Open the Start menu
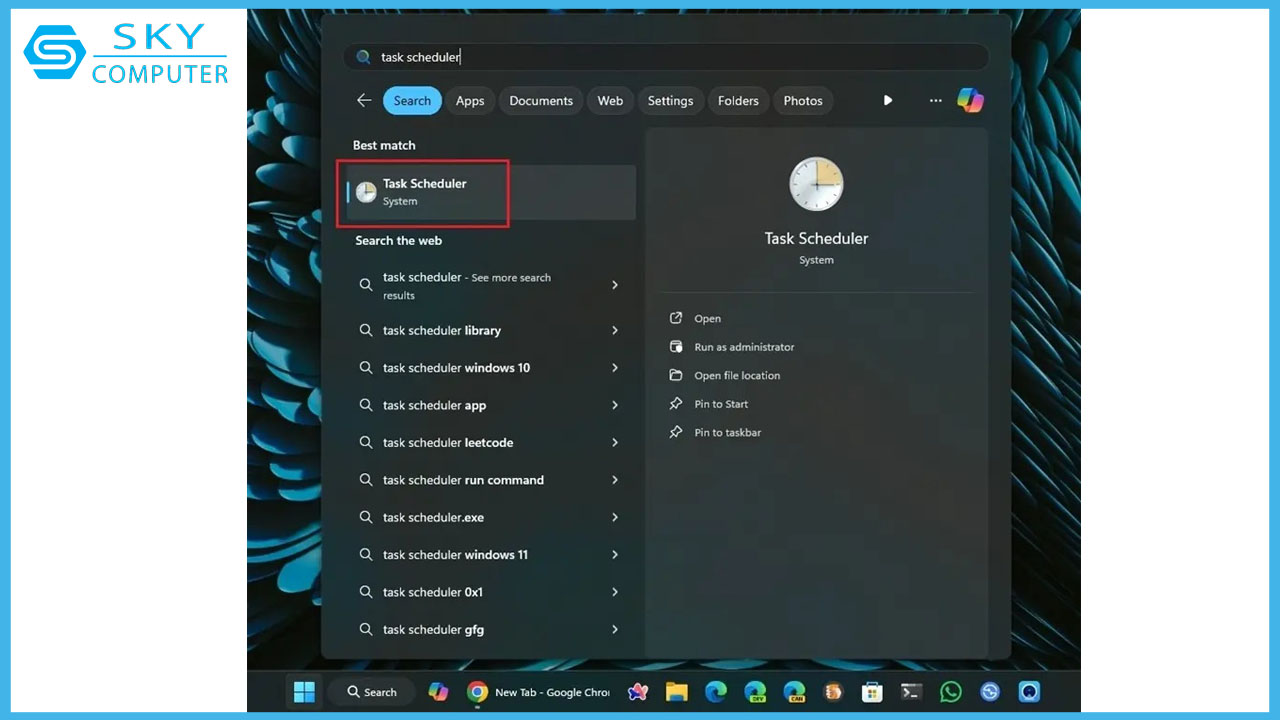This screenshot has width=1280, height=720. 304,691
